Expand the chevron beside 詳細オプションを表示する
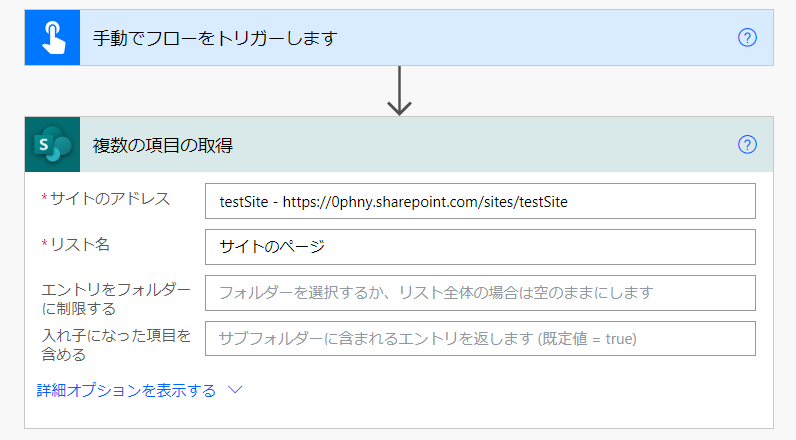796x440 pixels. coord(235,390)
